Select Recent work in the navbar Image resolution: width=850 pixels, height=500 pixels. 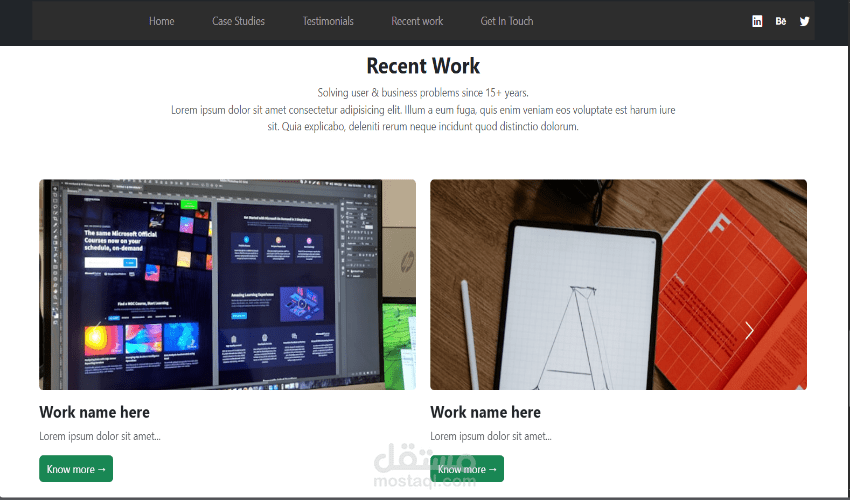pos(417,21)
